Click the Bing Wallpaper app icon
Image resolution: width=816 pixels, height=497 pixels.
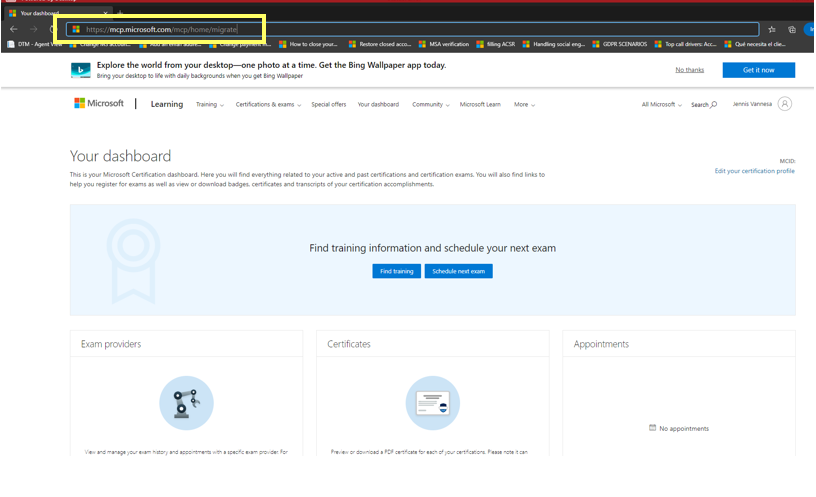pos(81,70)
